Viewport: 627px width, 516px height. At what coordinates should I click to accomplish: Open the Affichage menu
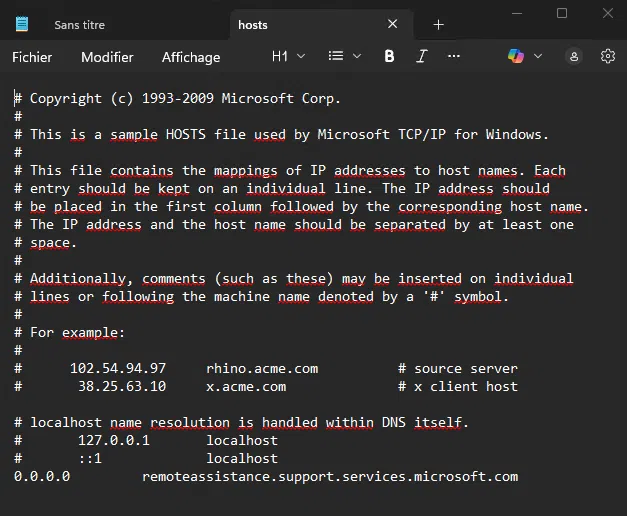coord(191,57)
